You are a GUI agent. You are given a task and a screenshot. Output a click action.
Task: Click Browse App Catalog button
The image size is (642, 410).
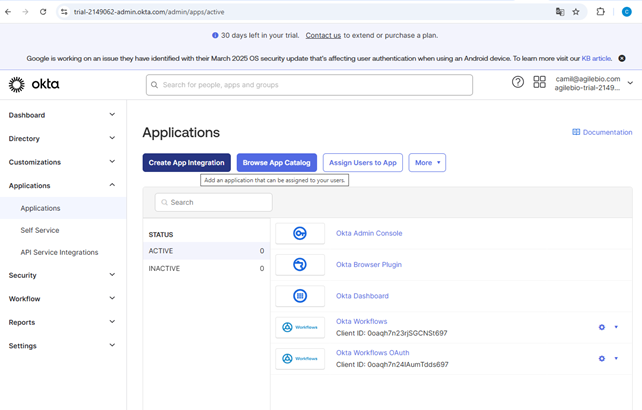(x=277, y=163)
